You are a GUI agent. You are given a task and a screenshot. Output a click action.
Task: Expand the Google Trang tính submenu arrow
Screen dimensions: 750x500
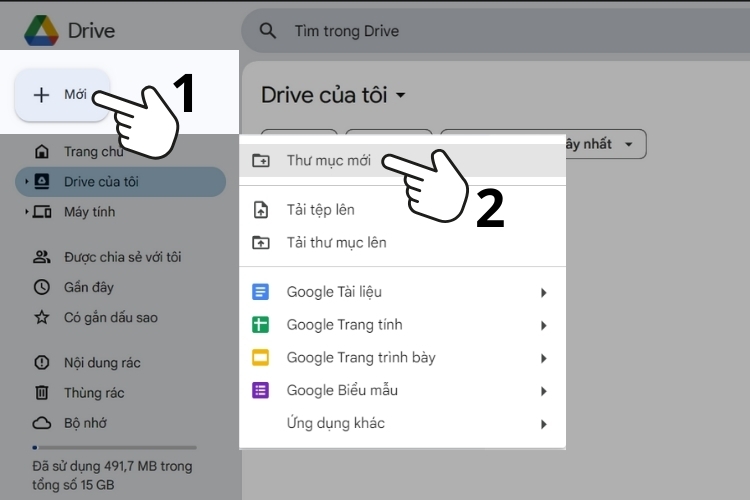point(543,326)
